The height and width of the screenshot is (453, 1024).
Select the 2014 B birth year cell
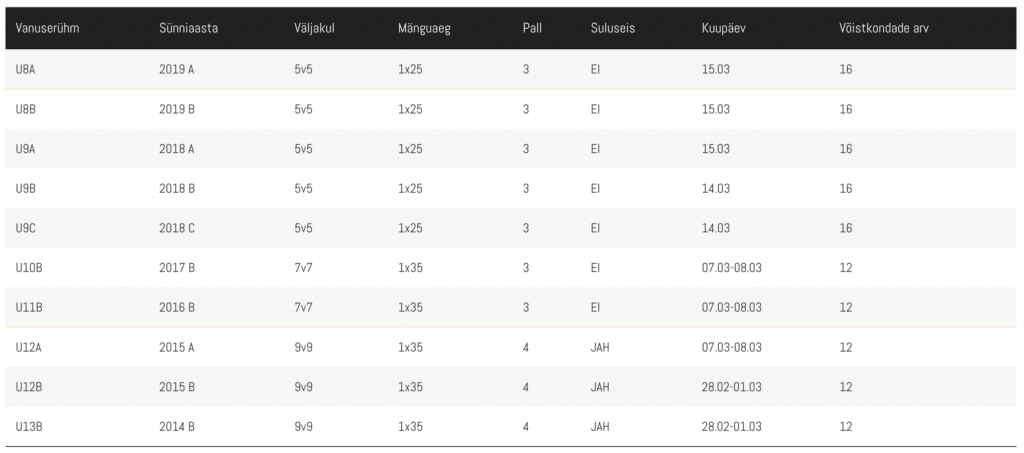[x=177, y=427]
